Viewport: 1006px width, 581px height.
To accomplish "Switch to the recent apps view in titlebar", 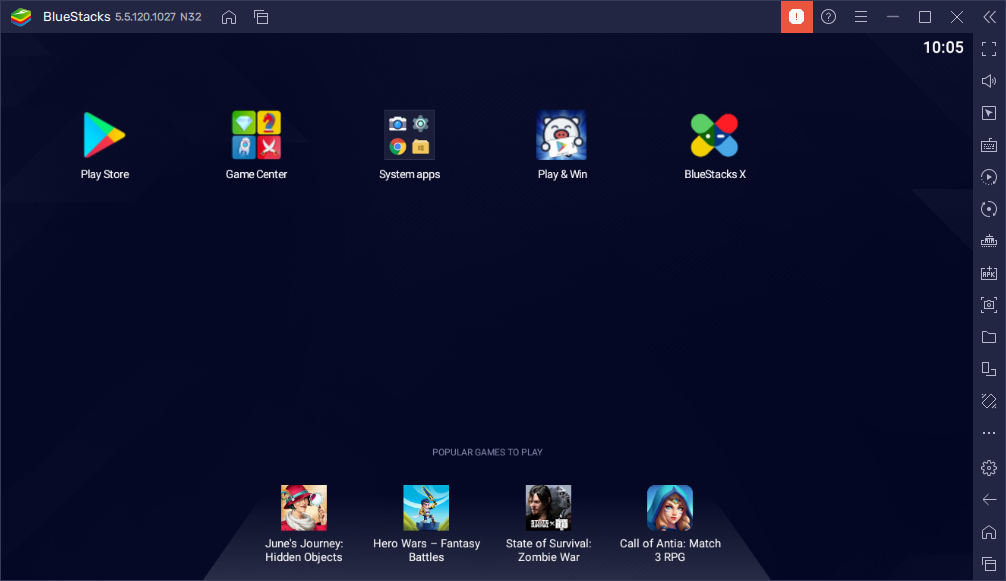I will (x=261, y=17).
